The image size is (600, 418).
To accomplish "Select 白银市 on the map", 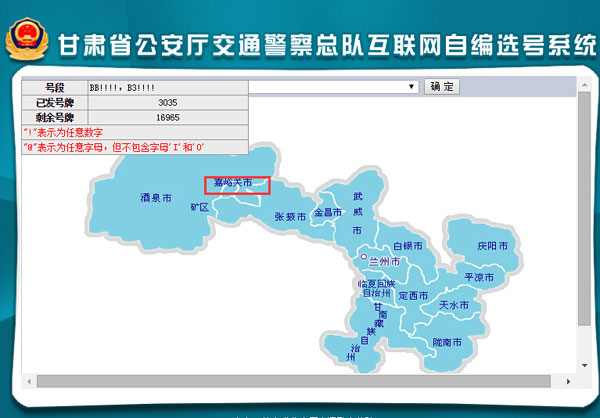I will [408, 246].
